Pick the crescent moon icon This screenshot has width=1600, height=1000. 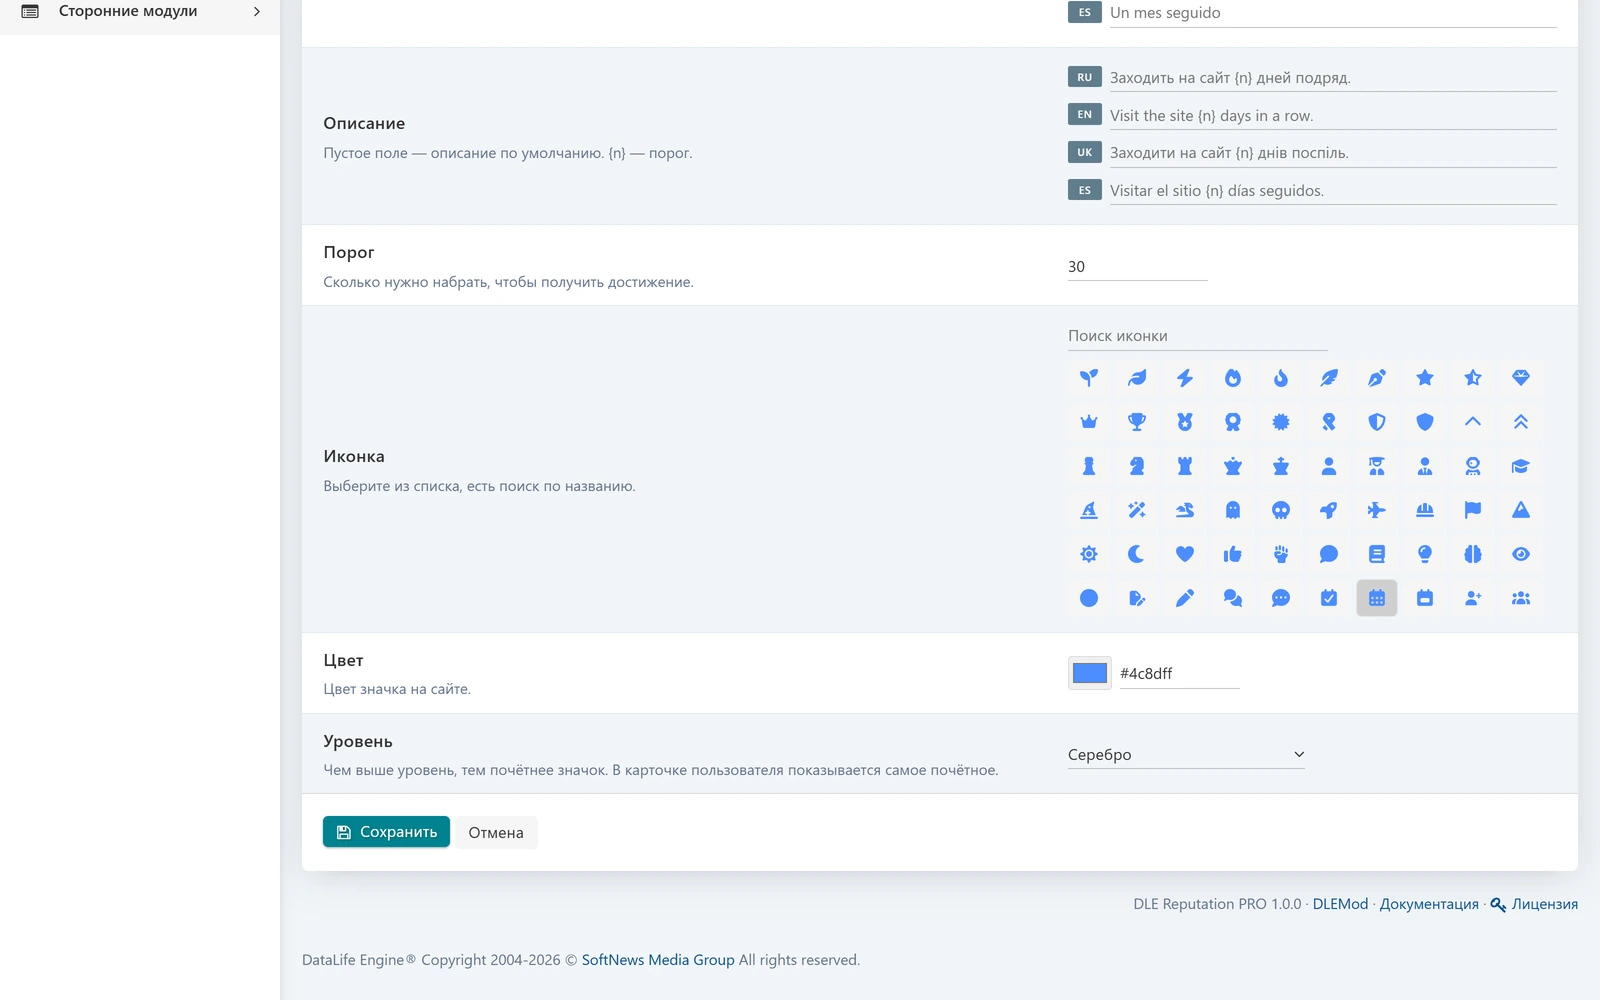(1137, 554)
